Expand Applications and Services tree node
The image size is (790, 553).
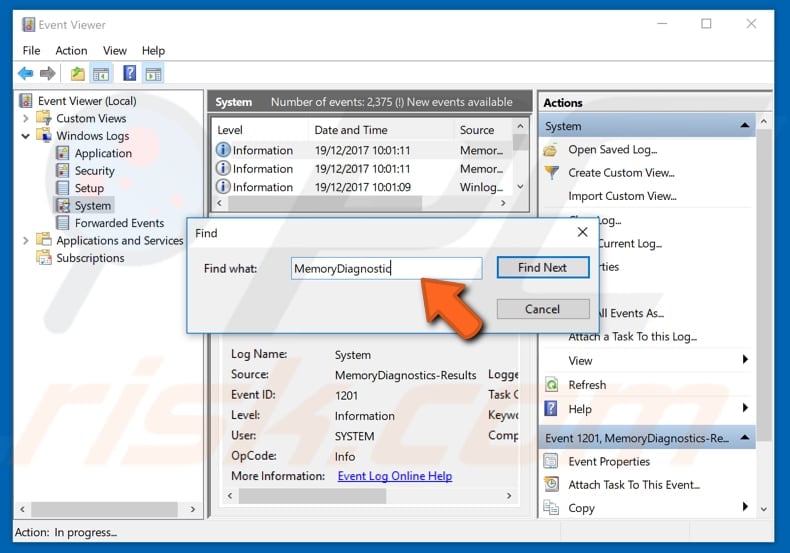25,240
